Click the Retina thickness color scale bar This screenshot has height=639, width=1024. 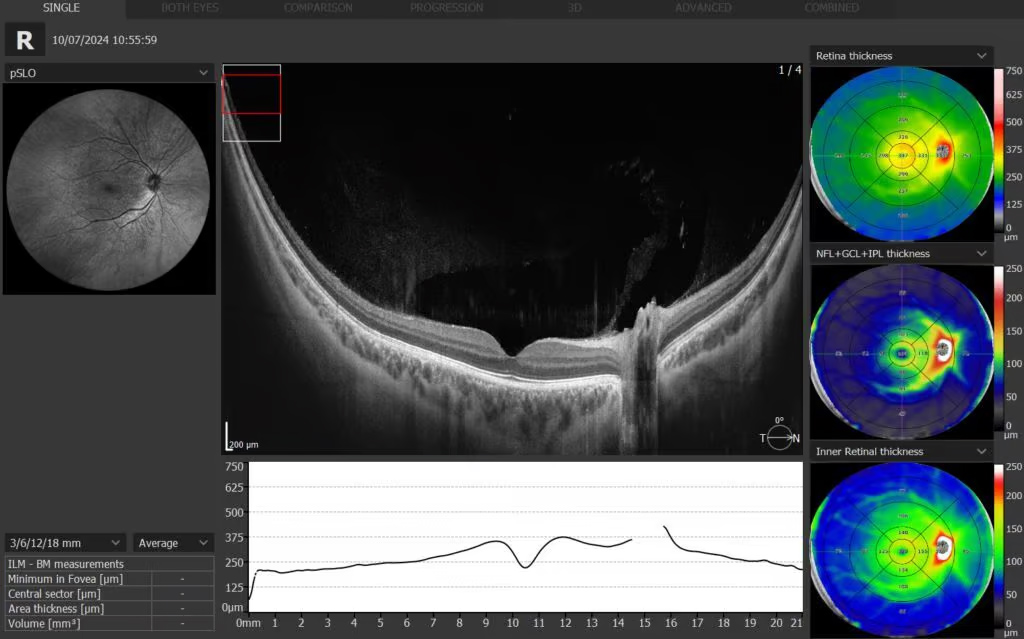999,150
